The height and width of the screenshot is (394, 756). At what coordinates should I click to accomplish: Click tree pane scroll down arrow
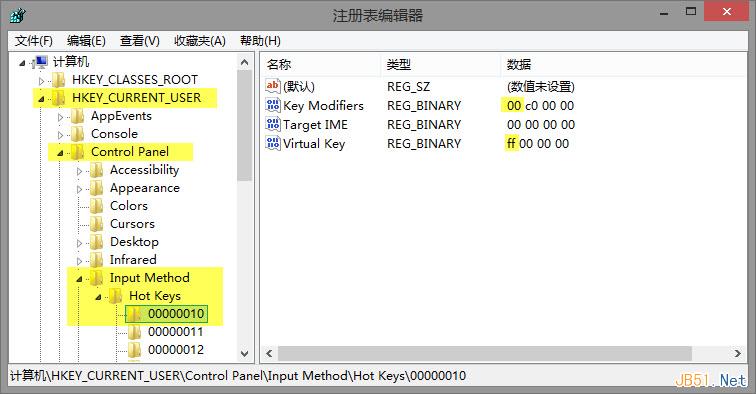pos(244,354)
